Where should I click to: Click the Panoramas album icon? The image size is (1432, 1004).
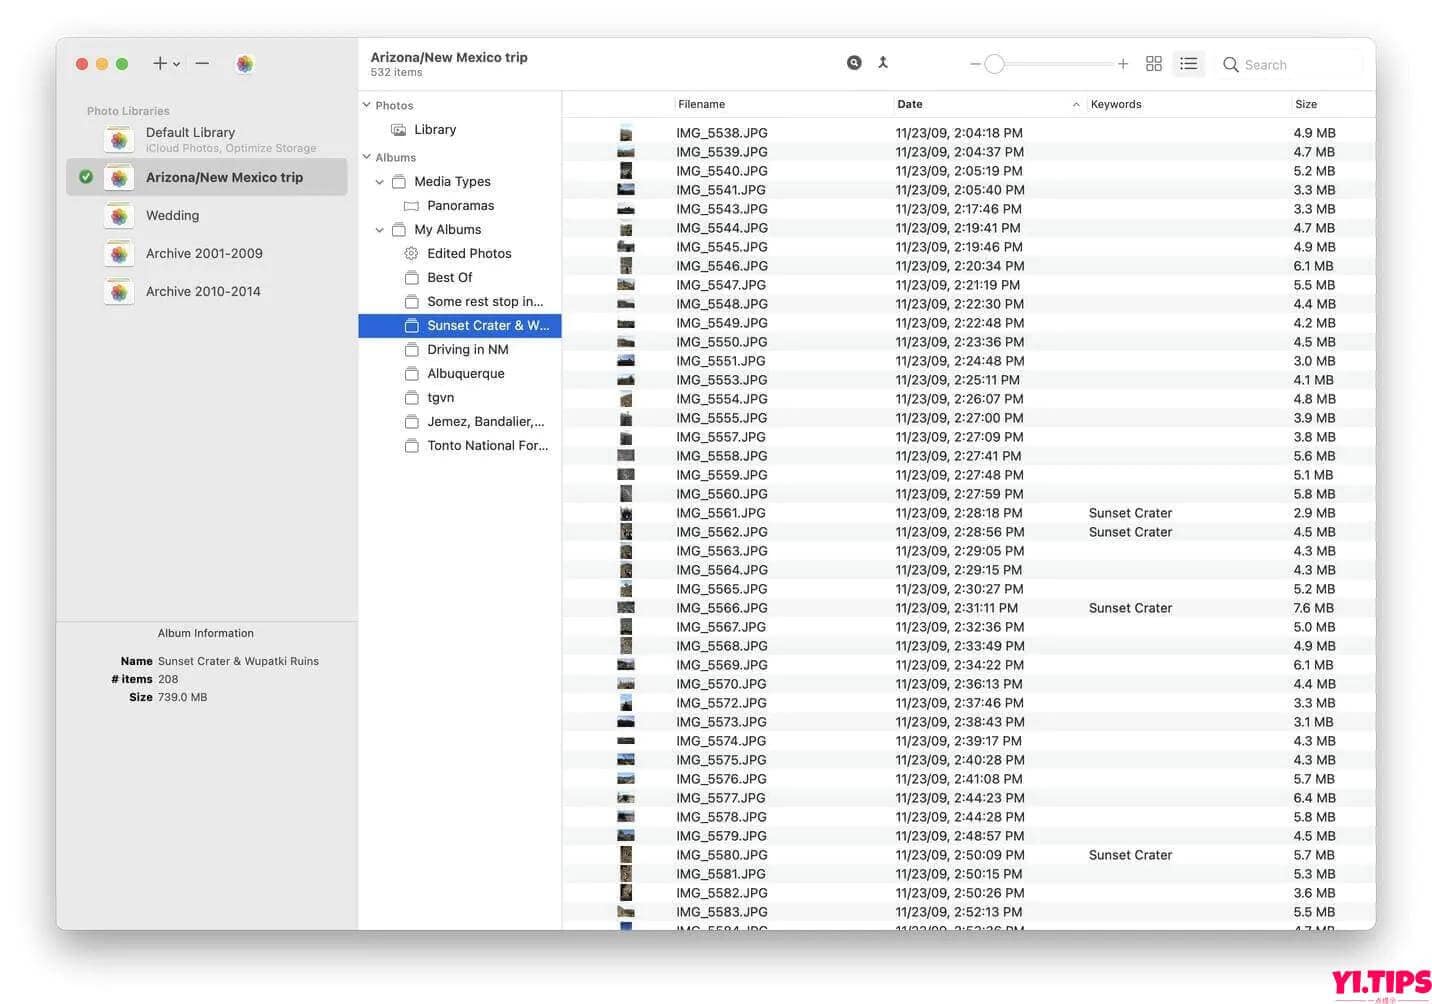(x=411, y=205)
